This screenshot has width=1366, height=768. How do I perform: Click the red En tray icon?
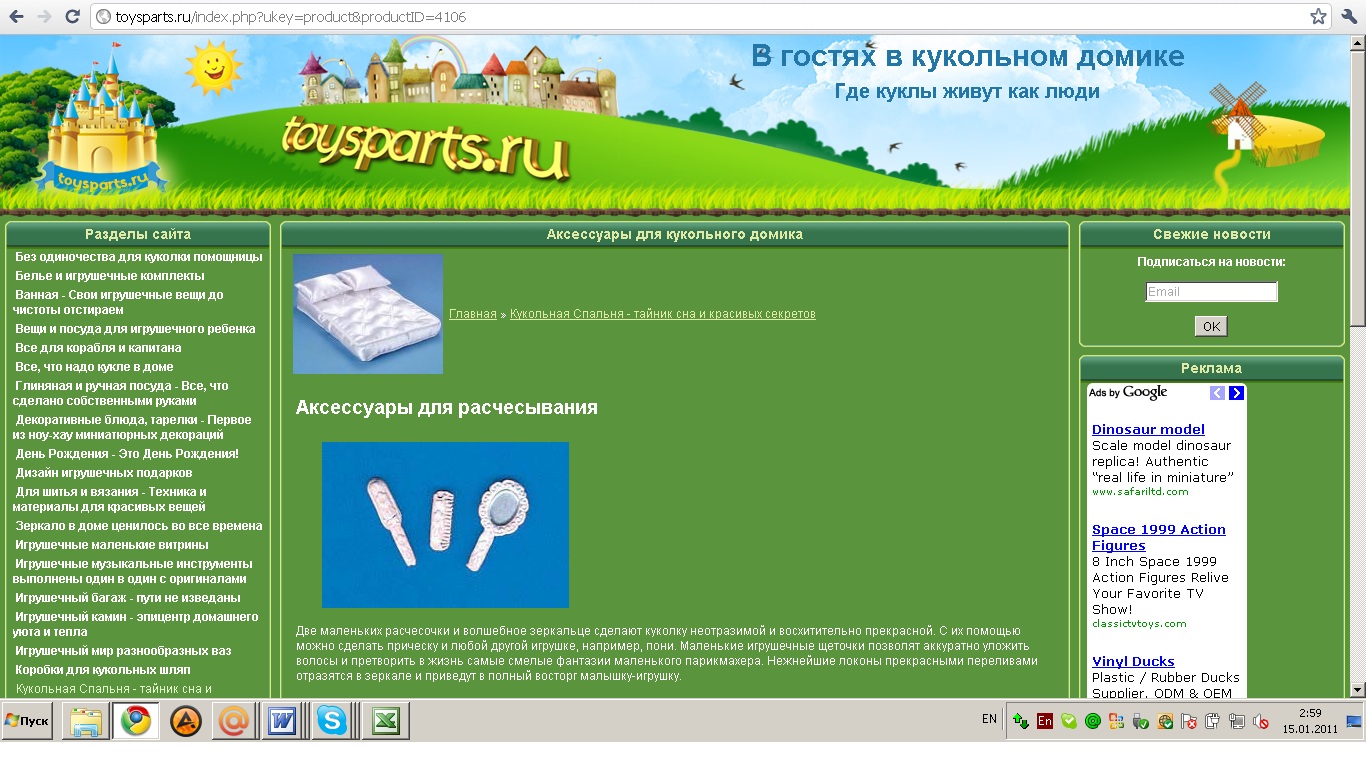click(1045, 721)
